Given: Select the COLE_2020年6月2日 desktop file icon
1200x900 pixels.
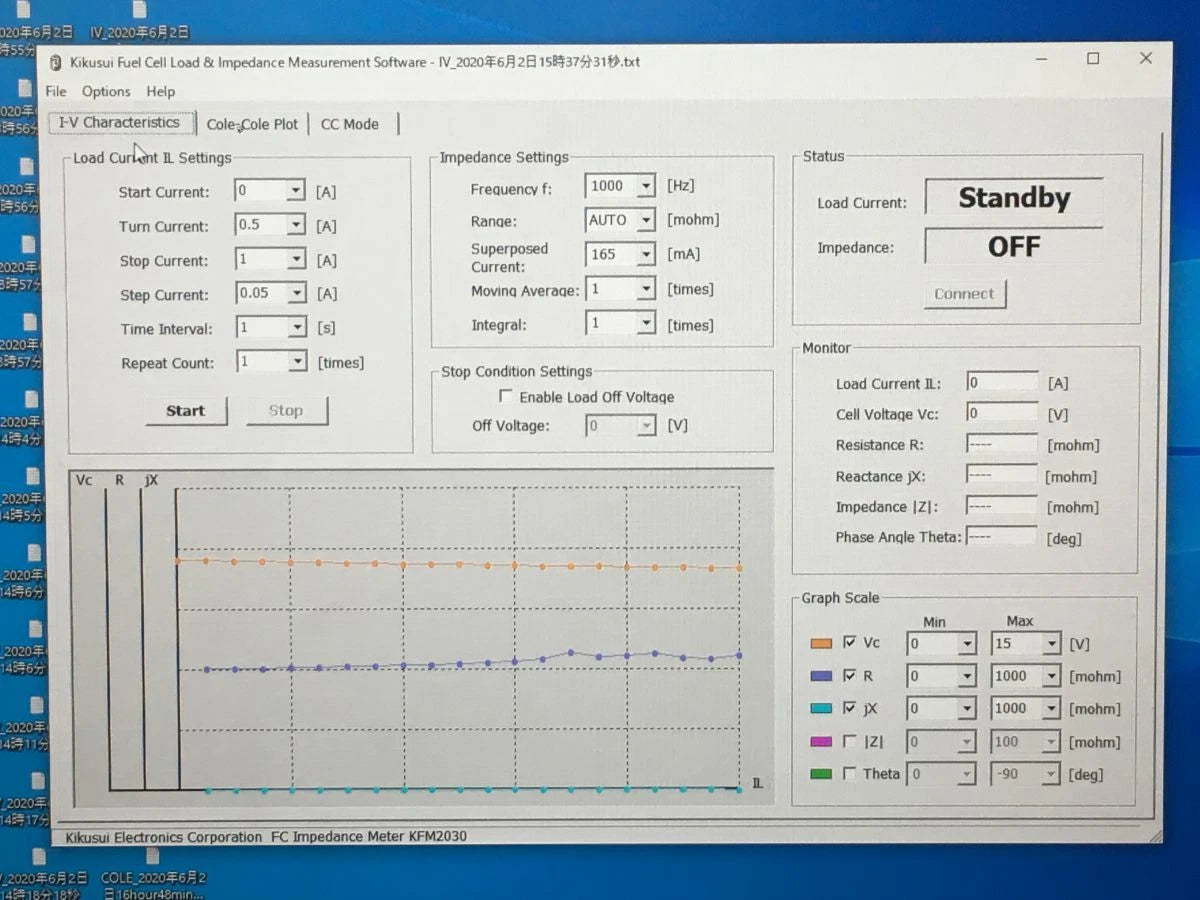Looking at the screenshot, I should click(152, 858).
